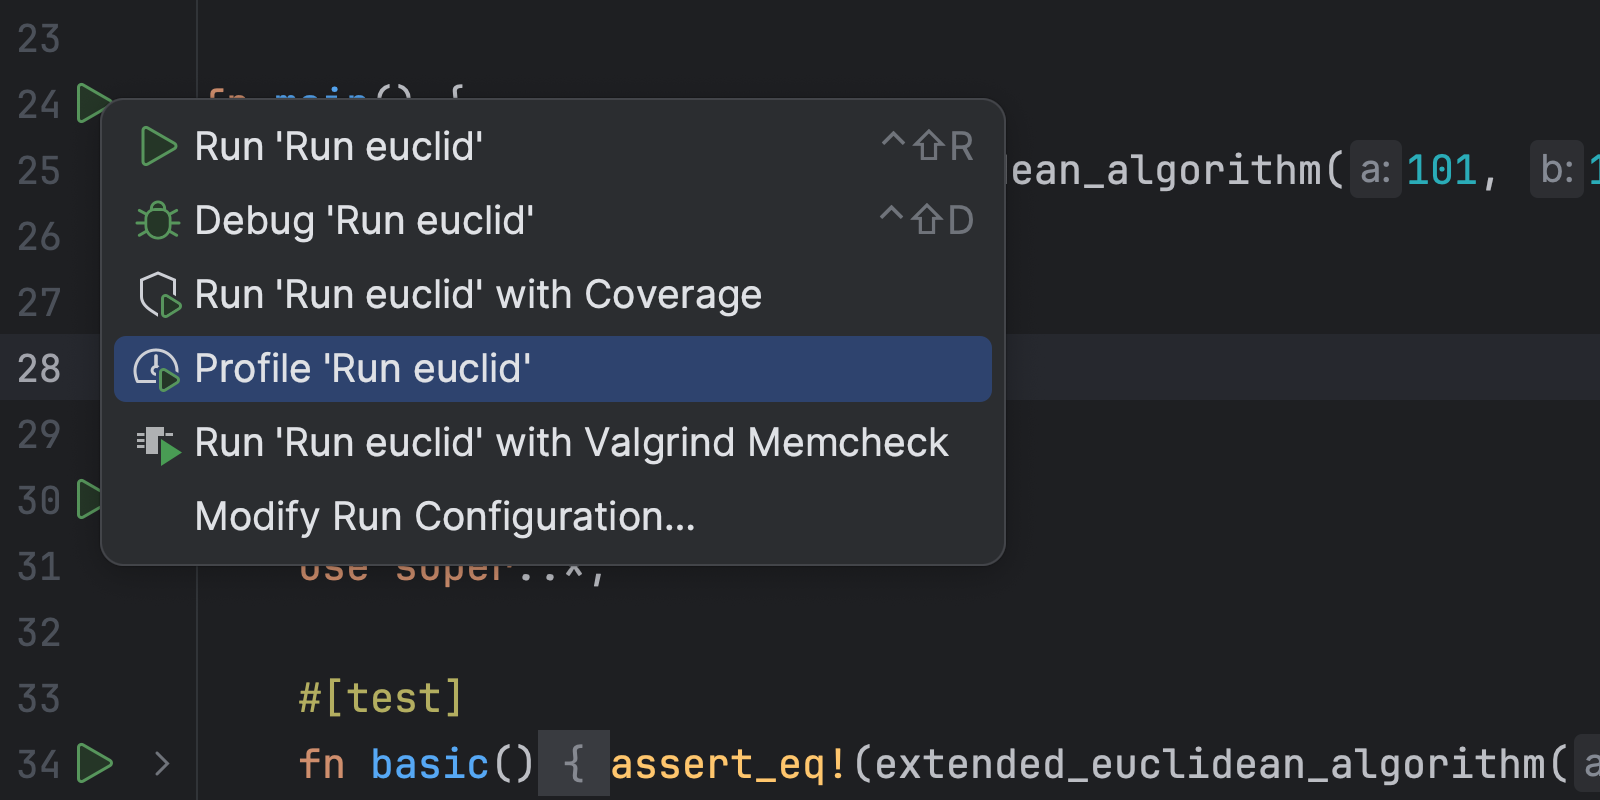The height and width of the screenshot is (800, 1600).
Task: Click the green Run icon in menu
Action: (x=158, y=147)
